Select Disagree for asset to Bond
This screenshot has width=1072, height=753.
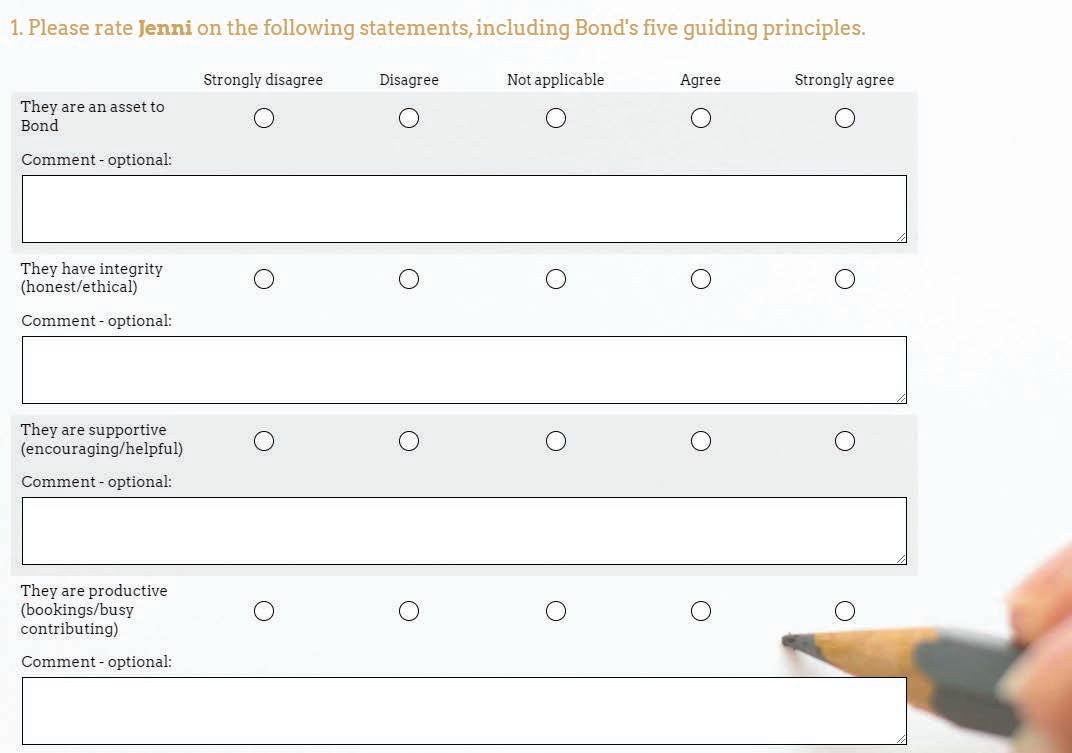coord(409,118)
